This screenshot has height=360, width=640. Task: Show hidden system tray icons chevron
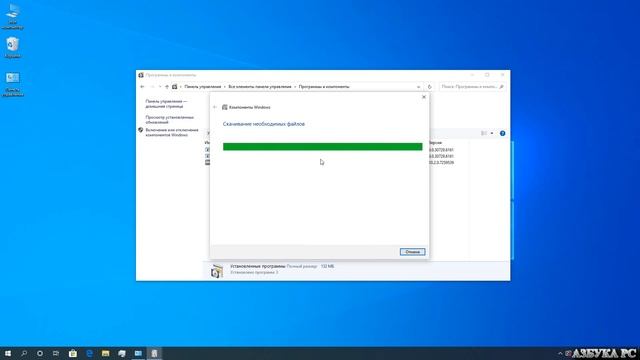coord(560,353)
